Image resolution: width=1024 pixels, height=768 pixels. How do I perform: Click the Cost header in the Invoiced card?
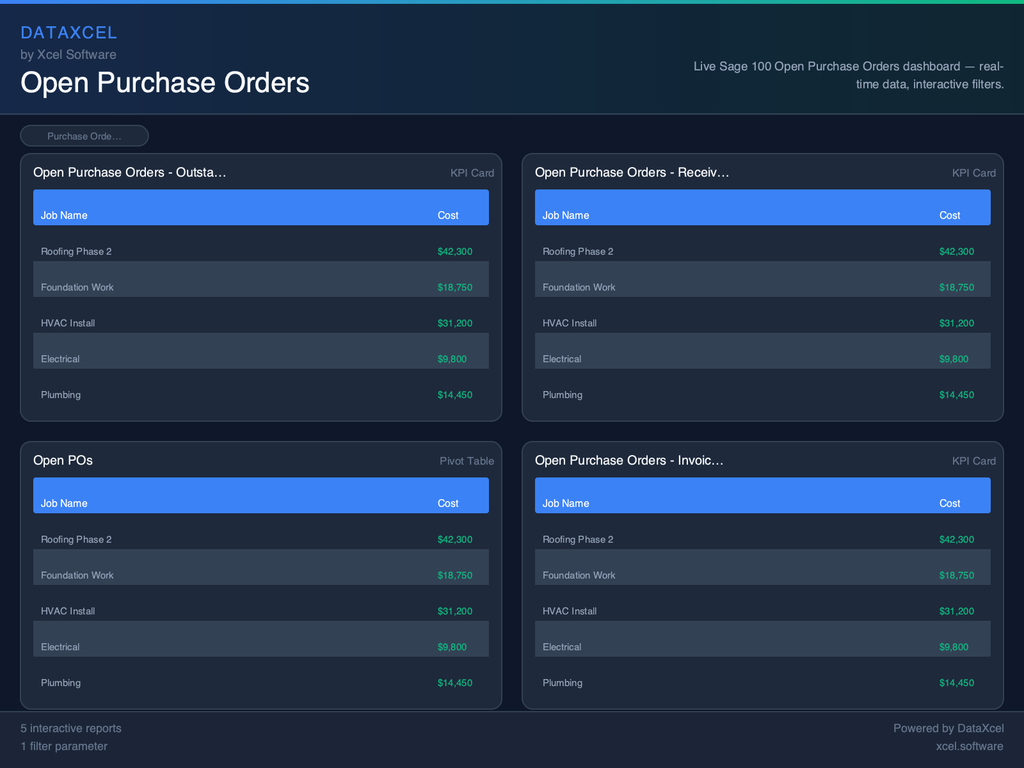[x=949, y=503]
